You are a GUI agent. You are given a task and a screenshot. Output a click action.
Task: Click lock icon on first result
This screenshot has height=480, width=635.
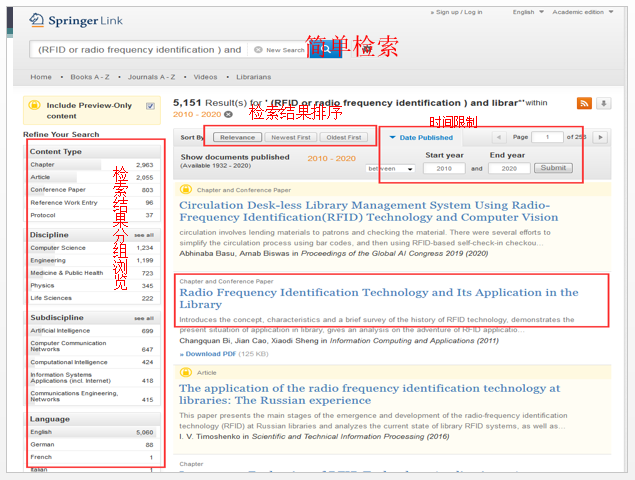(x=185, y=189)
